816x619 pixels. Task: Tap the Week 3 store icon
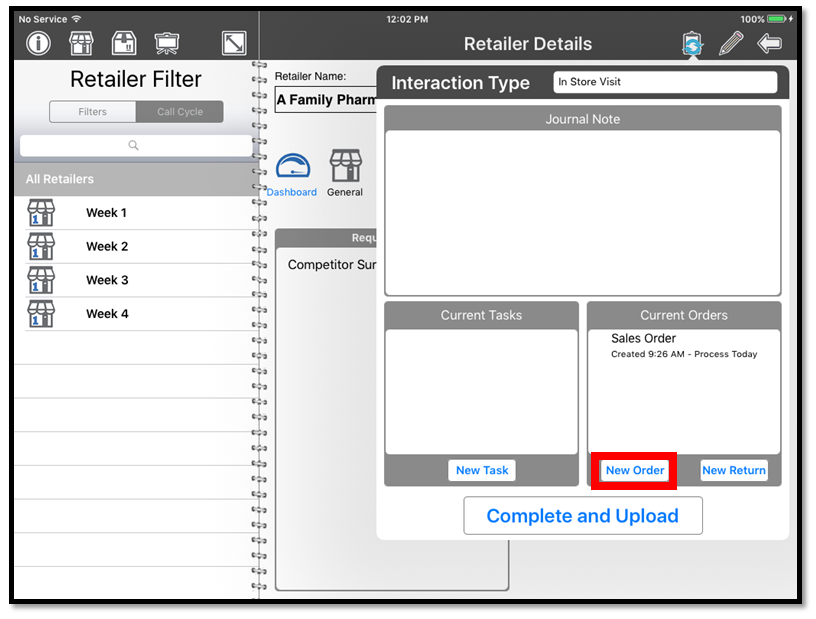point(41,280)
